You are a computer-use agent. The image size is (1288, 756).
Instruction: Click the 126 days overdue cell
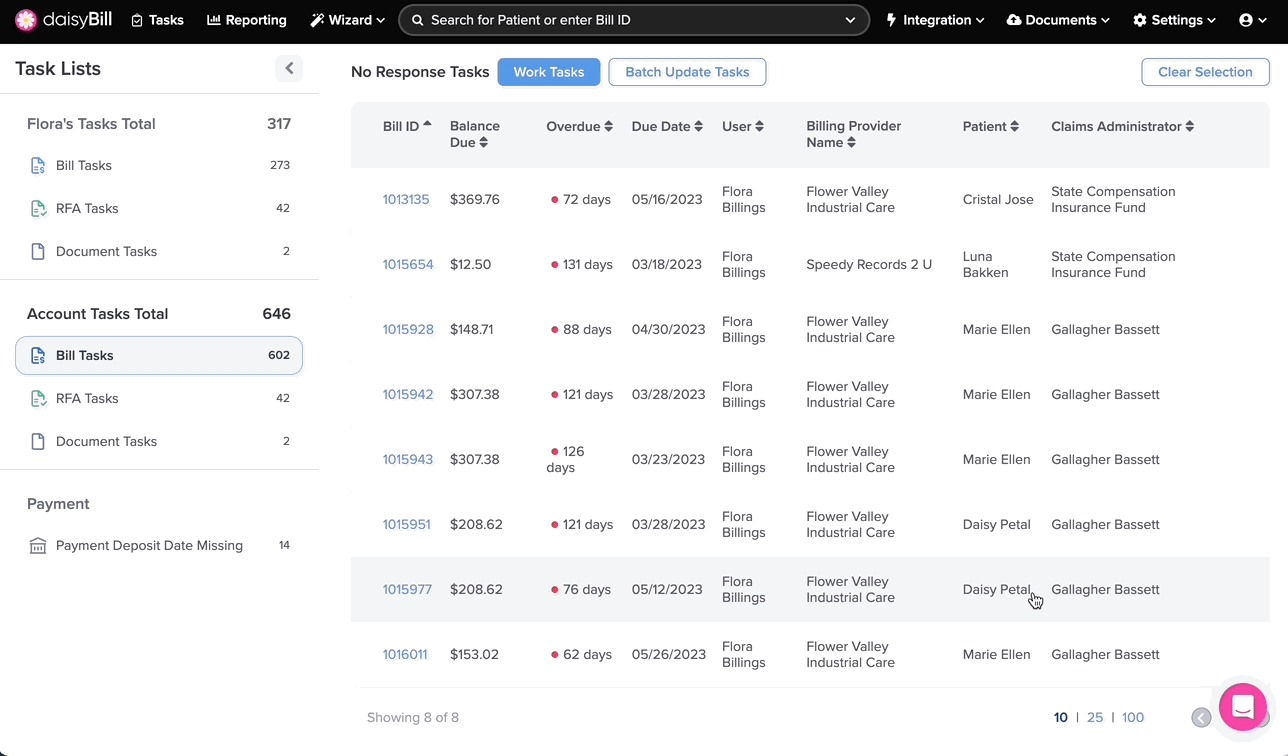click(566, 460)
